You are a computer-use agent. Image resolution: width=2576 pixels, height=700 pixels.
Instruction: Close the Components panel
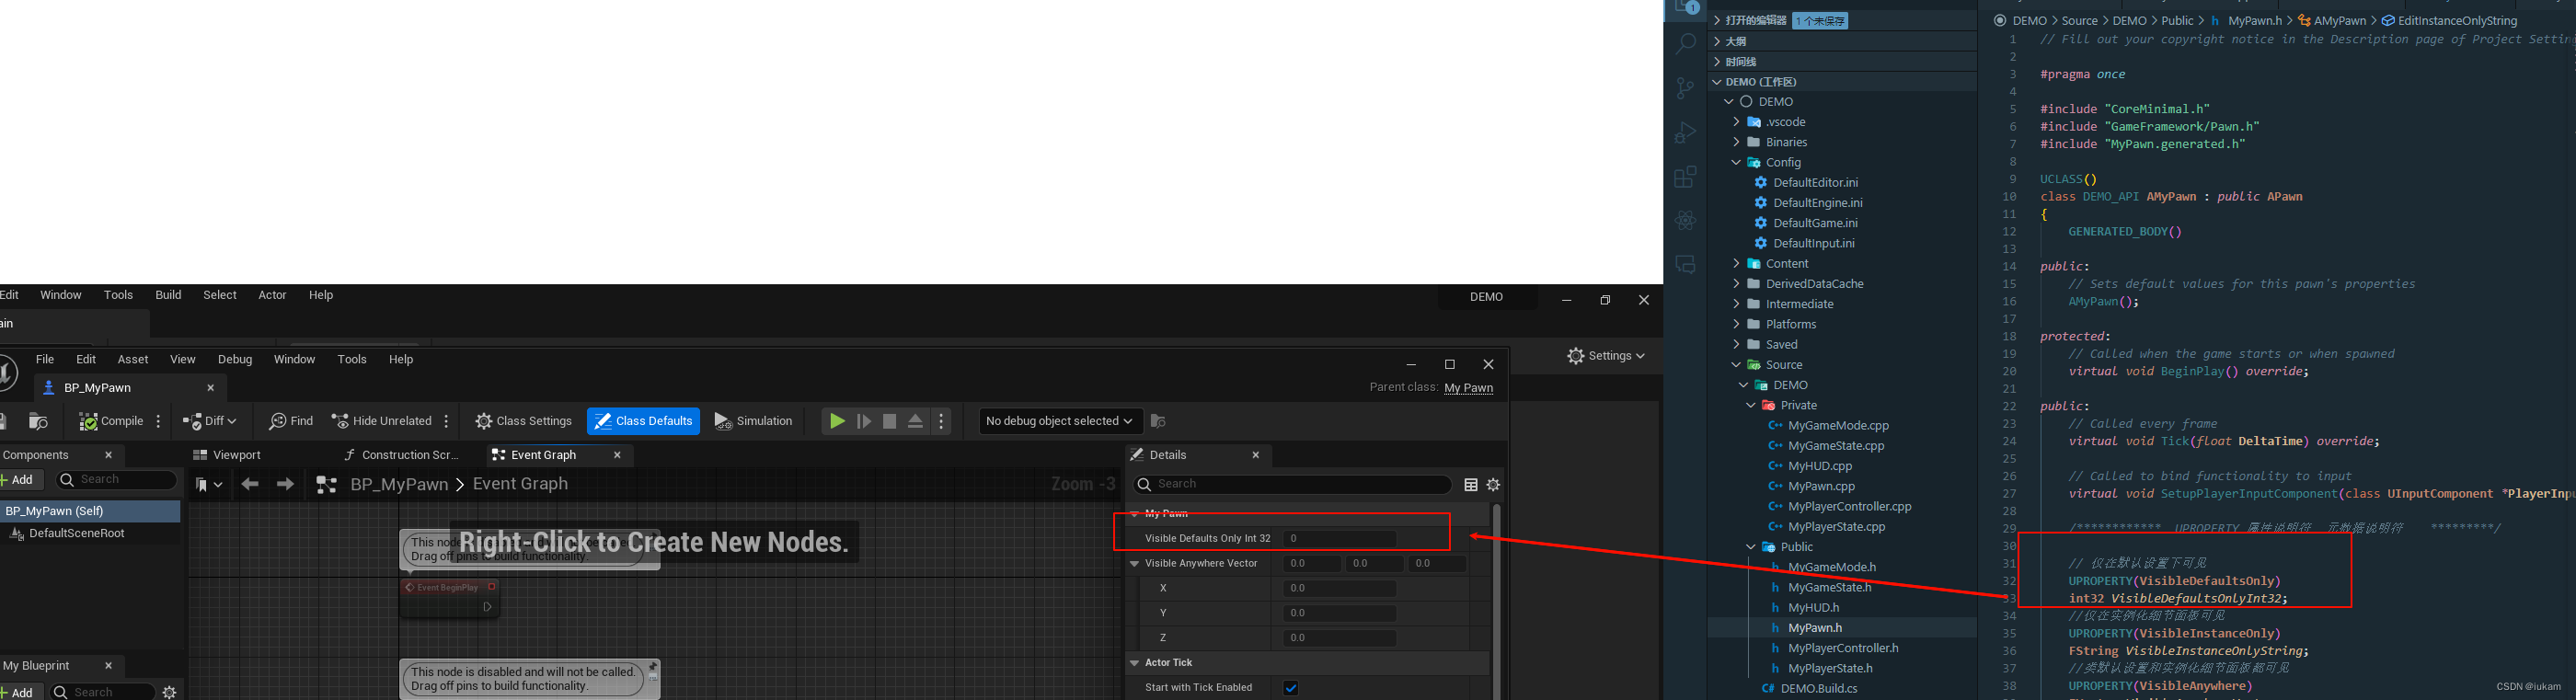[108, 455]
